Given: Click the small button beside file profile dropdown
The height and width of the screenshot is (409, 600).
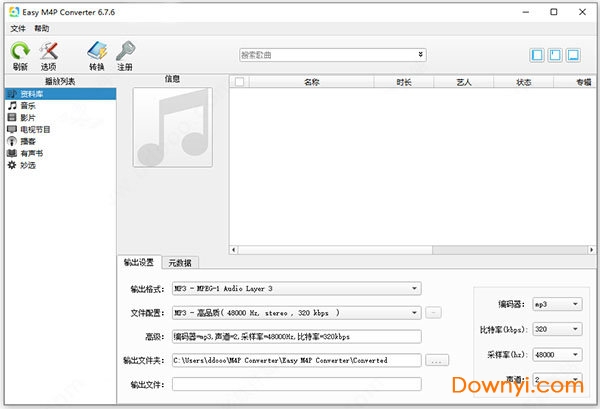Looking at the screenshot, I should click(433, 313).
